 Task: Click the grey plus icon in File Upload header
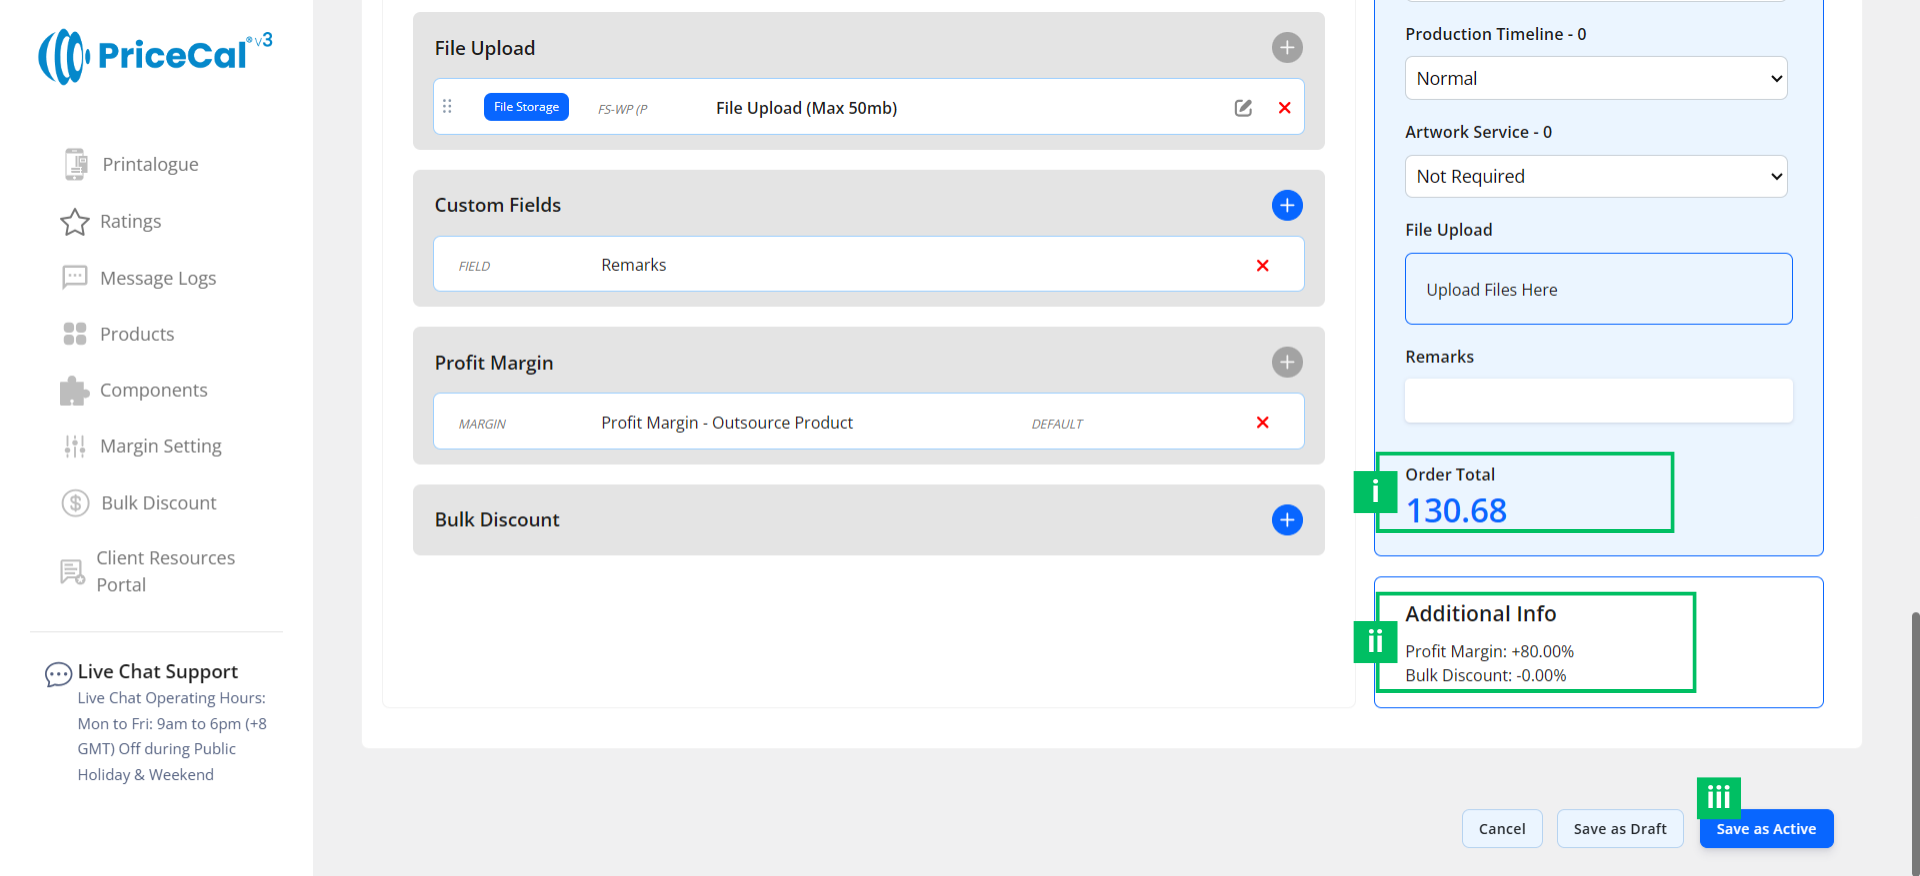1286,47
